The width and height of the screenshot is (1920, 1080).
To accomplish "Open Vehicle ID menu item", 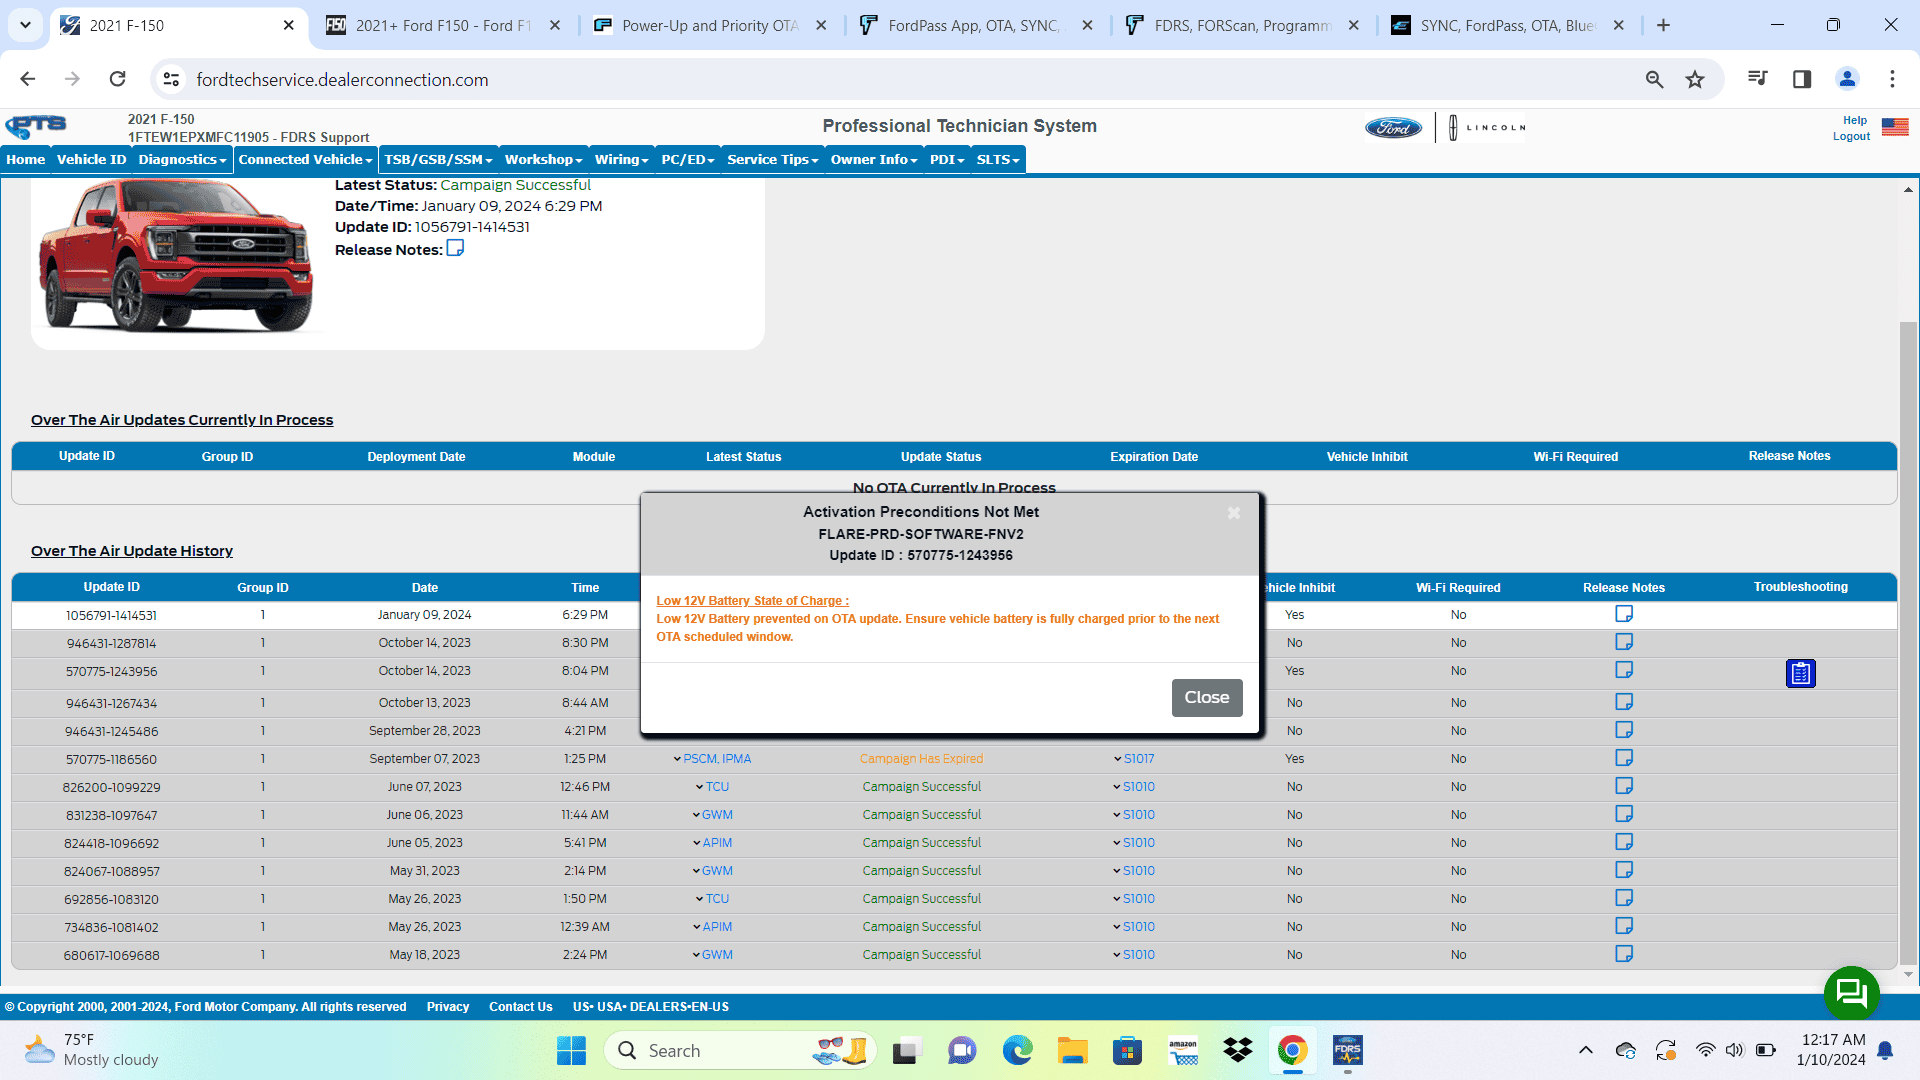I will (x=91, y=160).
